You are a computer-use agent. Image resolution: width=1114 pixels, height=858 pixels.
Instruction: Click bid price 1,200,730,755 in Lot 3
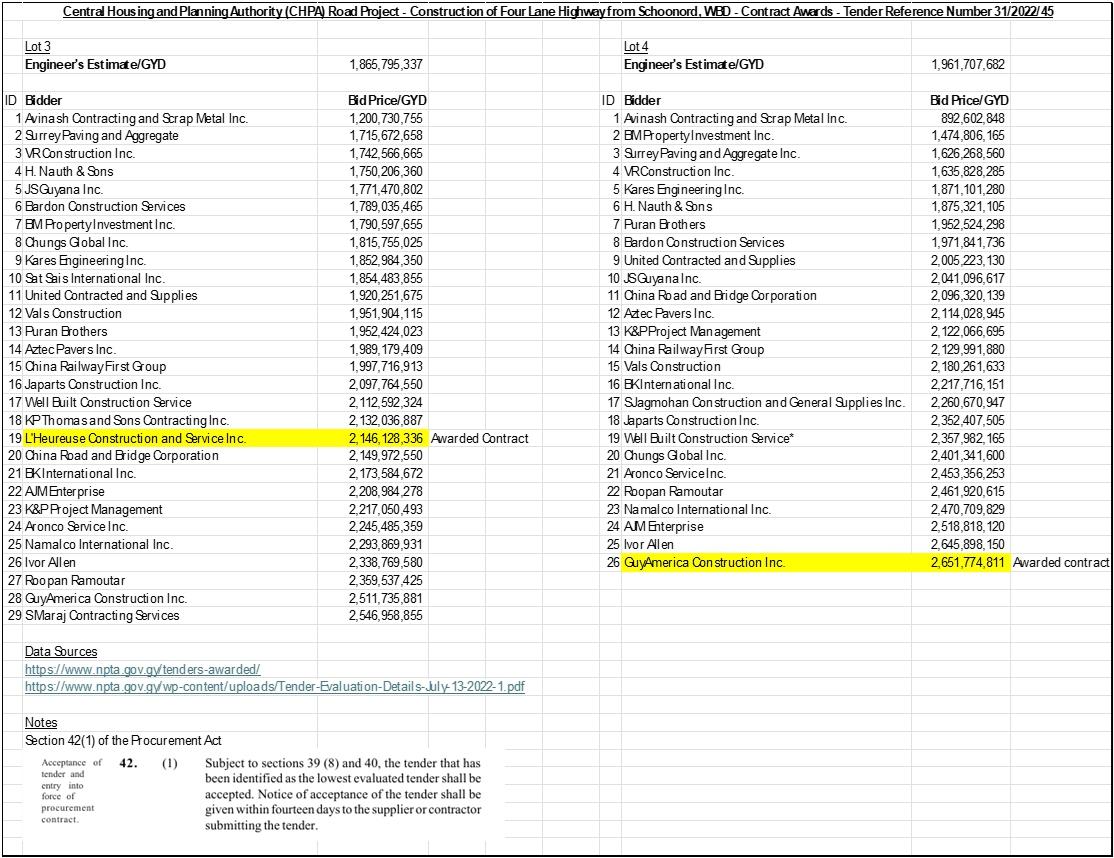tap(386, 119)
